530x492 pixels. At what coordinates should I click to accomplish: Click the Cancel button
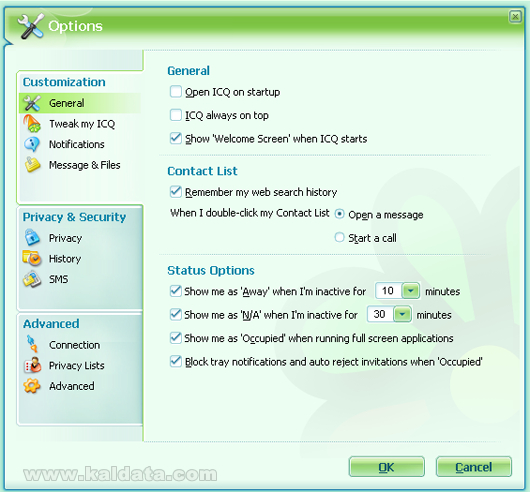pos(473,467)
